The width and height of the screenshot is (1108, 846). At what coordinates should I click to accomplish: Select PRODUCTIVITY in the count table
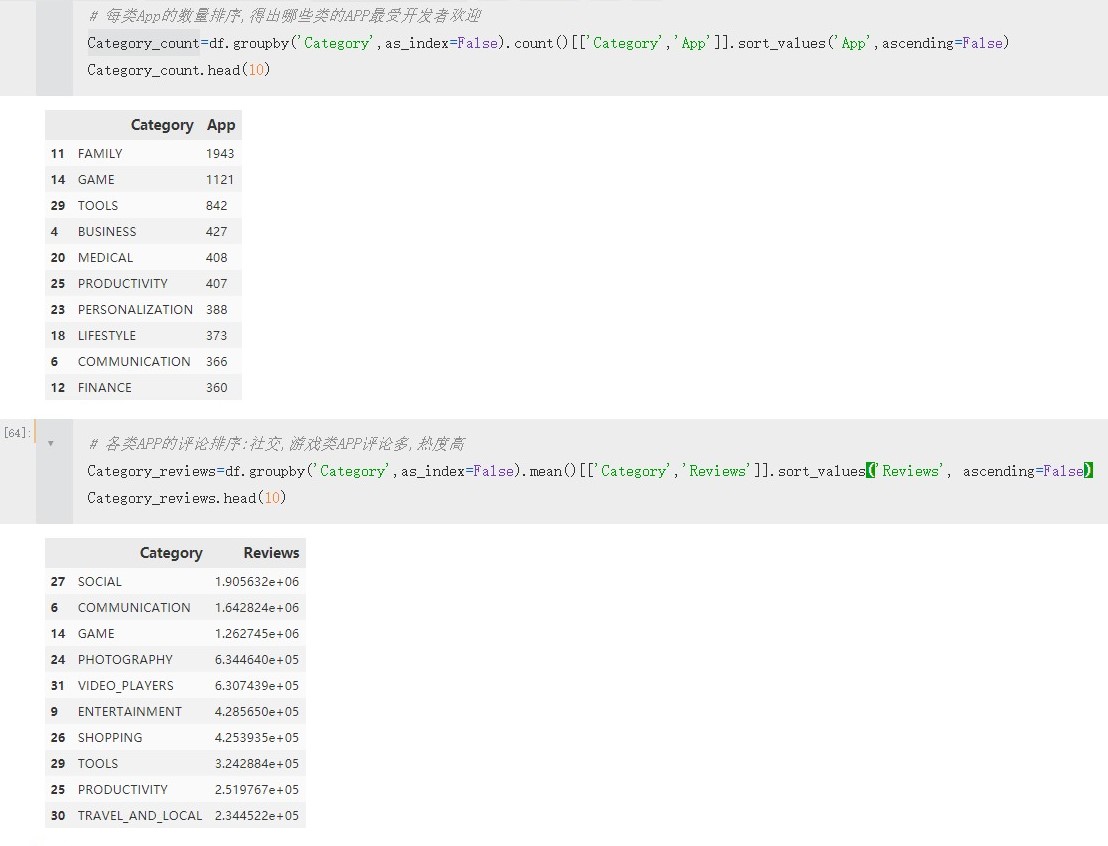pos(122,283)
